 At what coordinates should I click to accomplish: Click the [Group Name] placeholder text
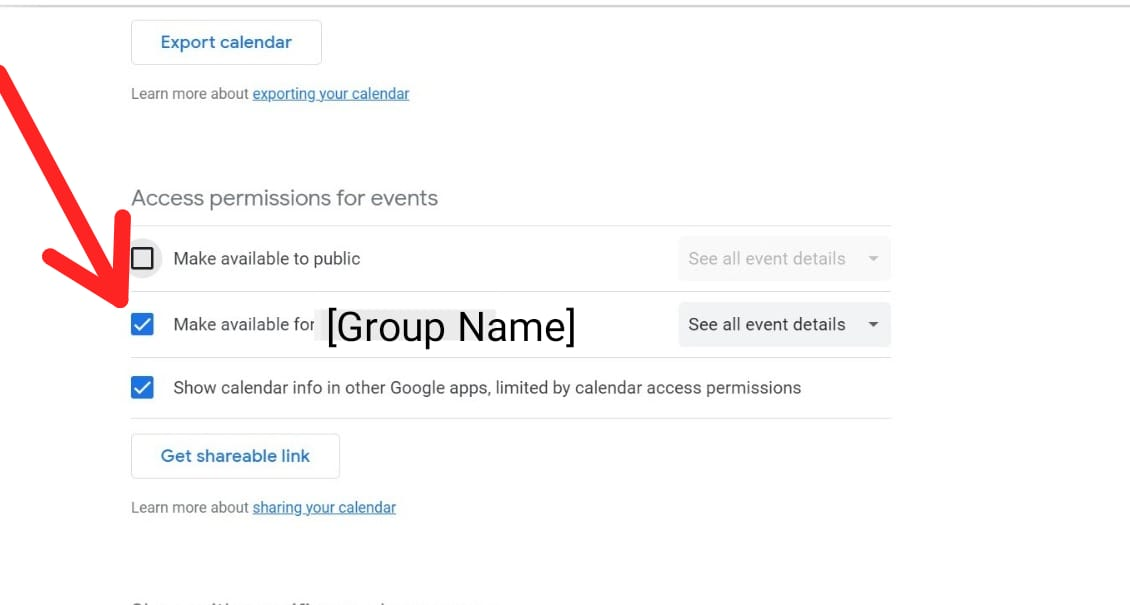451,326
